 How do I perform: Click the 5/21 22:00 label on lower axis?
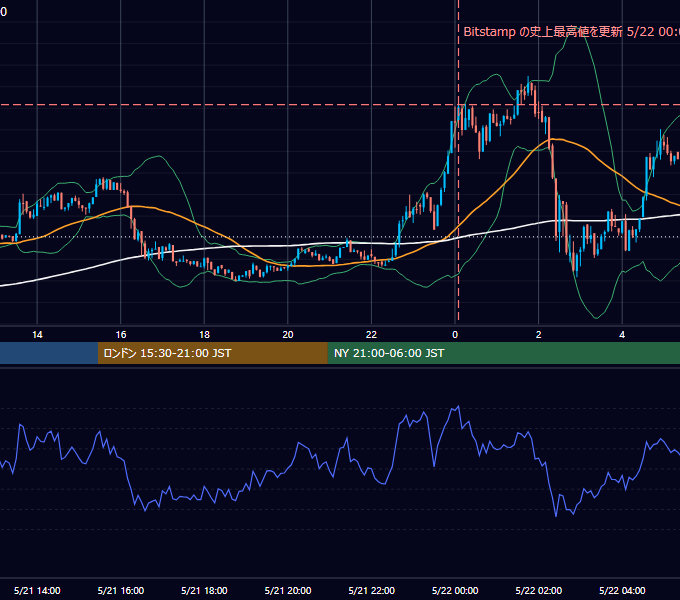[x=372, y=590]
